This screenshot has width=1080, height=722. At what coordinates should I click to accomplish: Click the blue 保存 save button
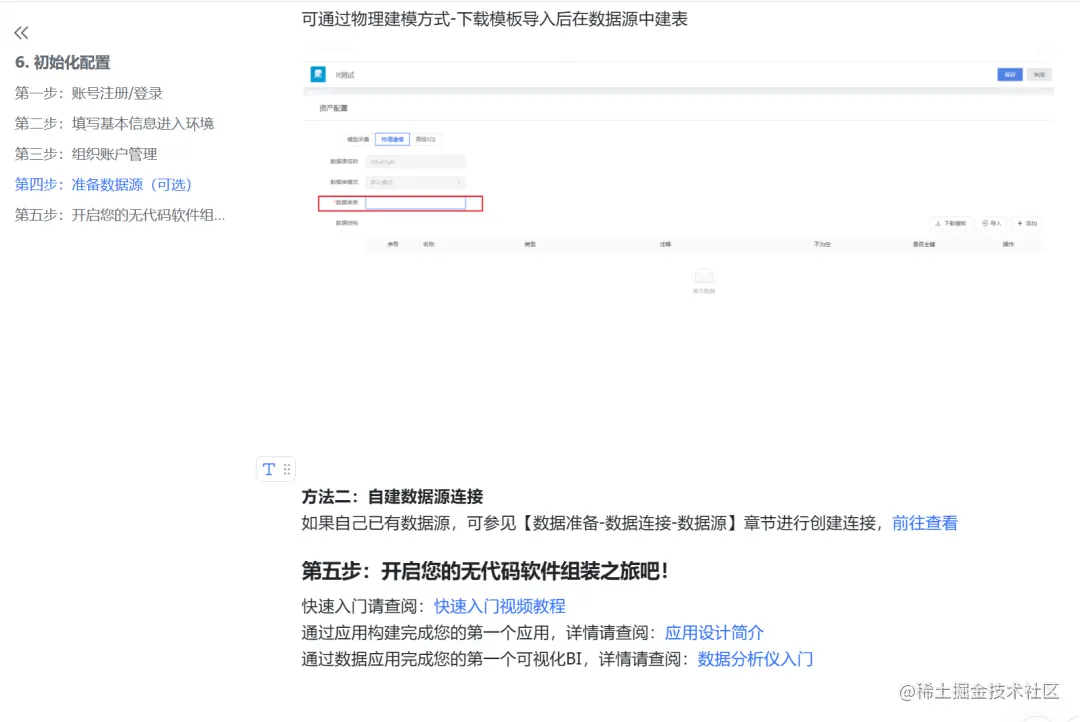click(1009, 74)
